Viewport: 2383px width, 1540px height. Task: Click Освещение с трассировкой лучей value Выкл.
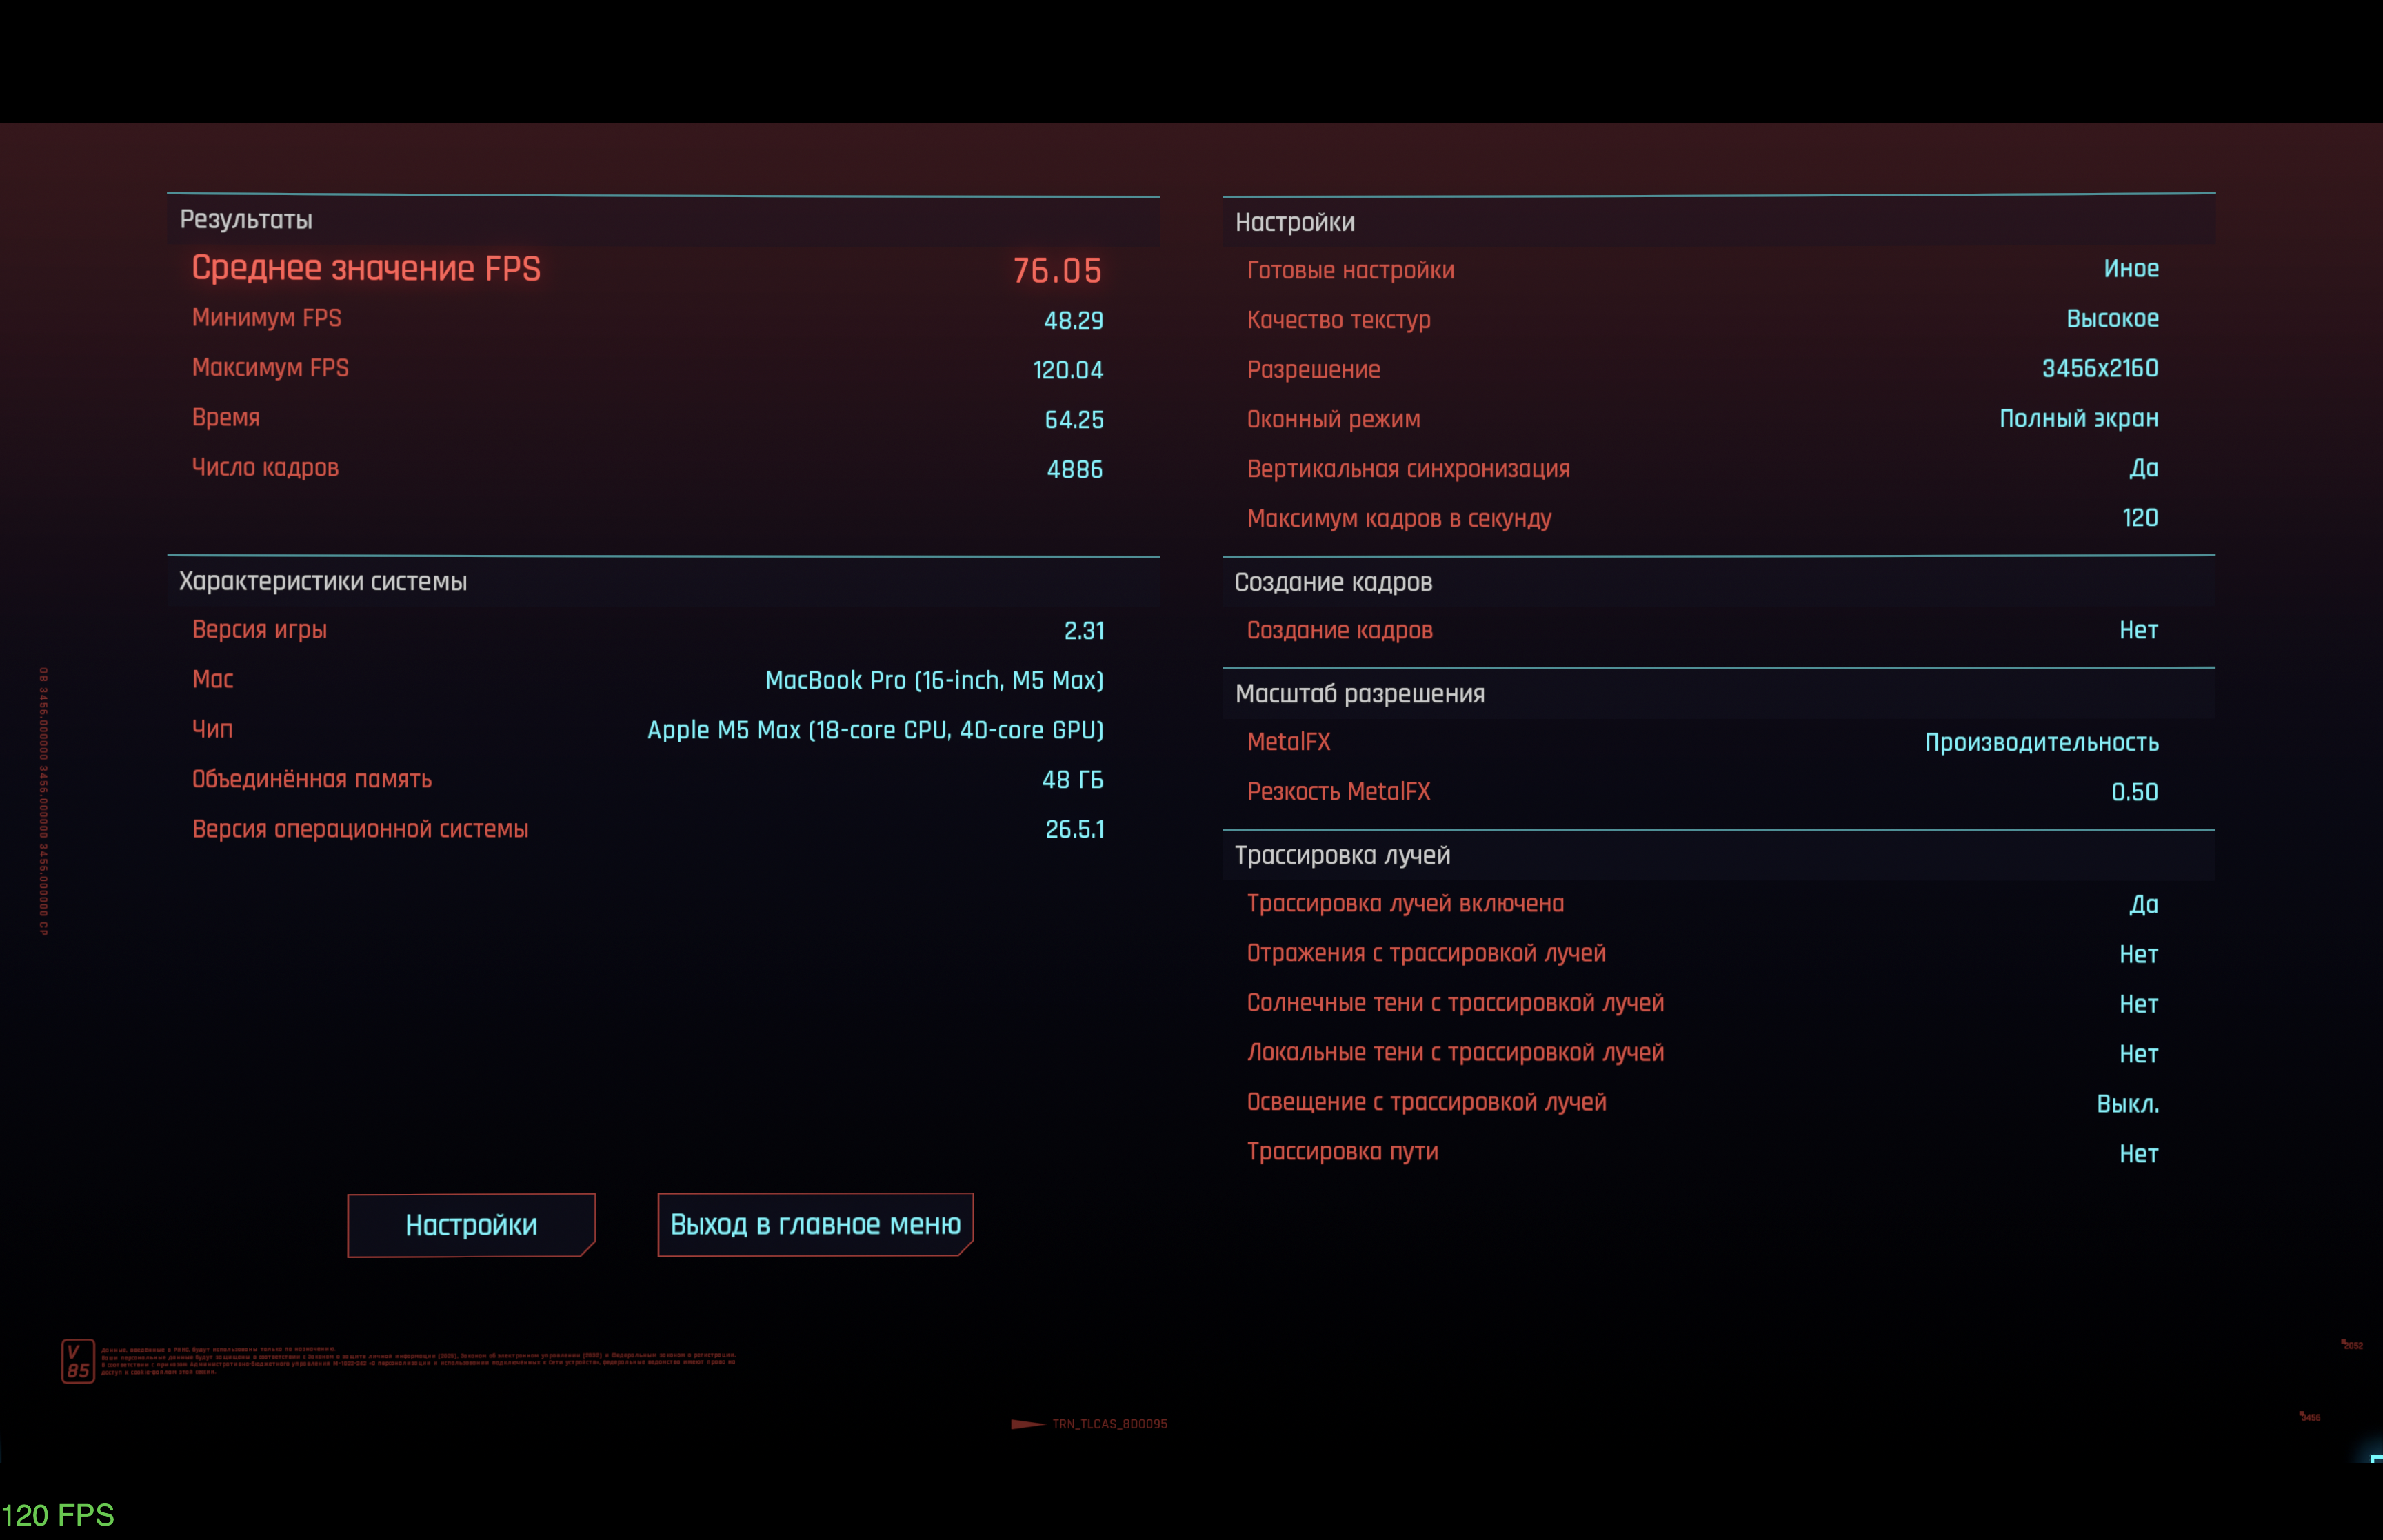click(x=2127, y=1104)
